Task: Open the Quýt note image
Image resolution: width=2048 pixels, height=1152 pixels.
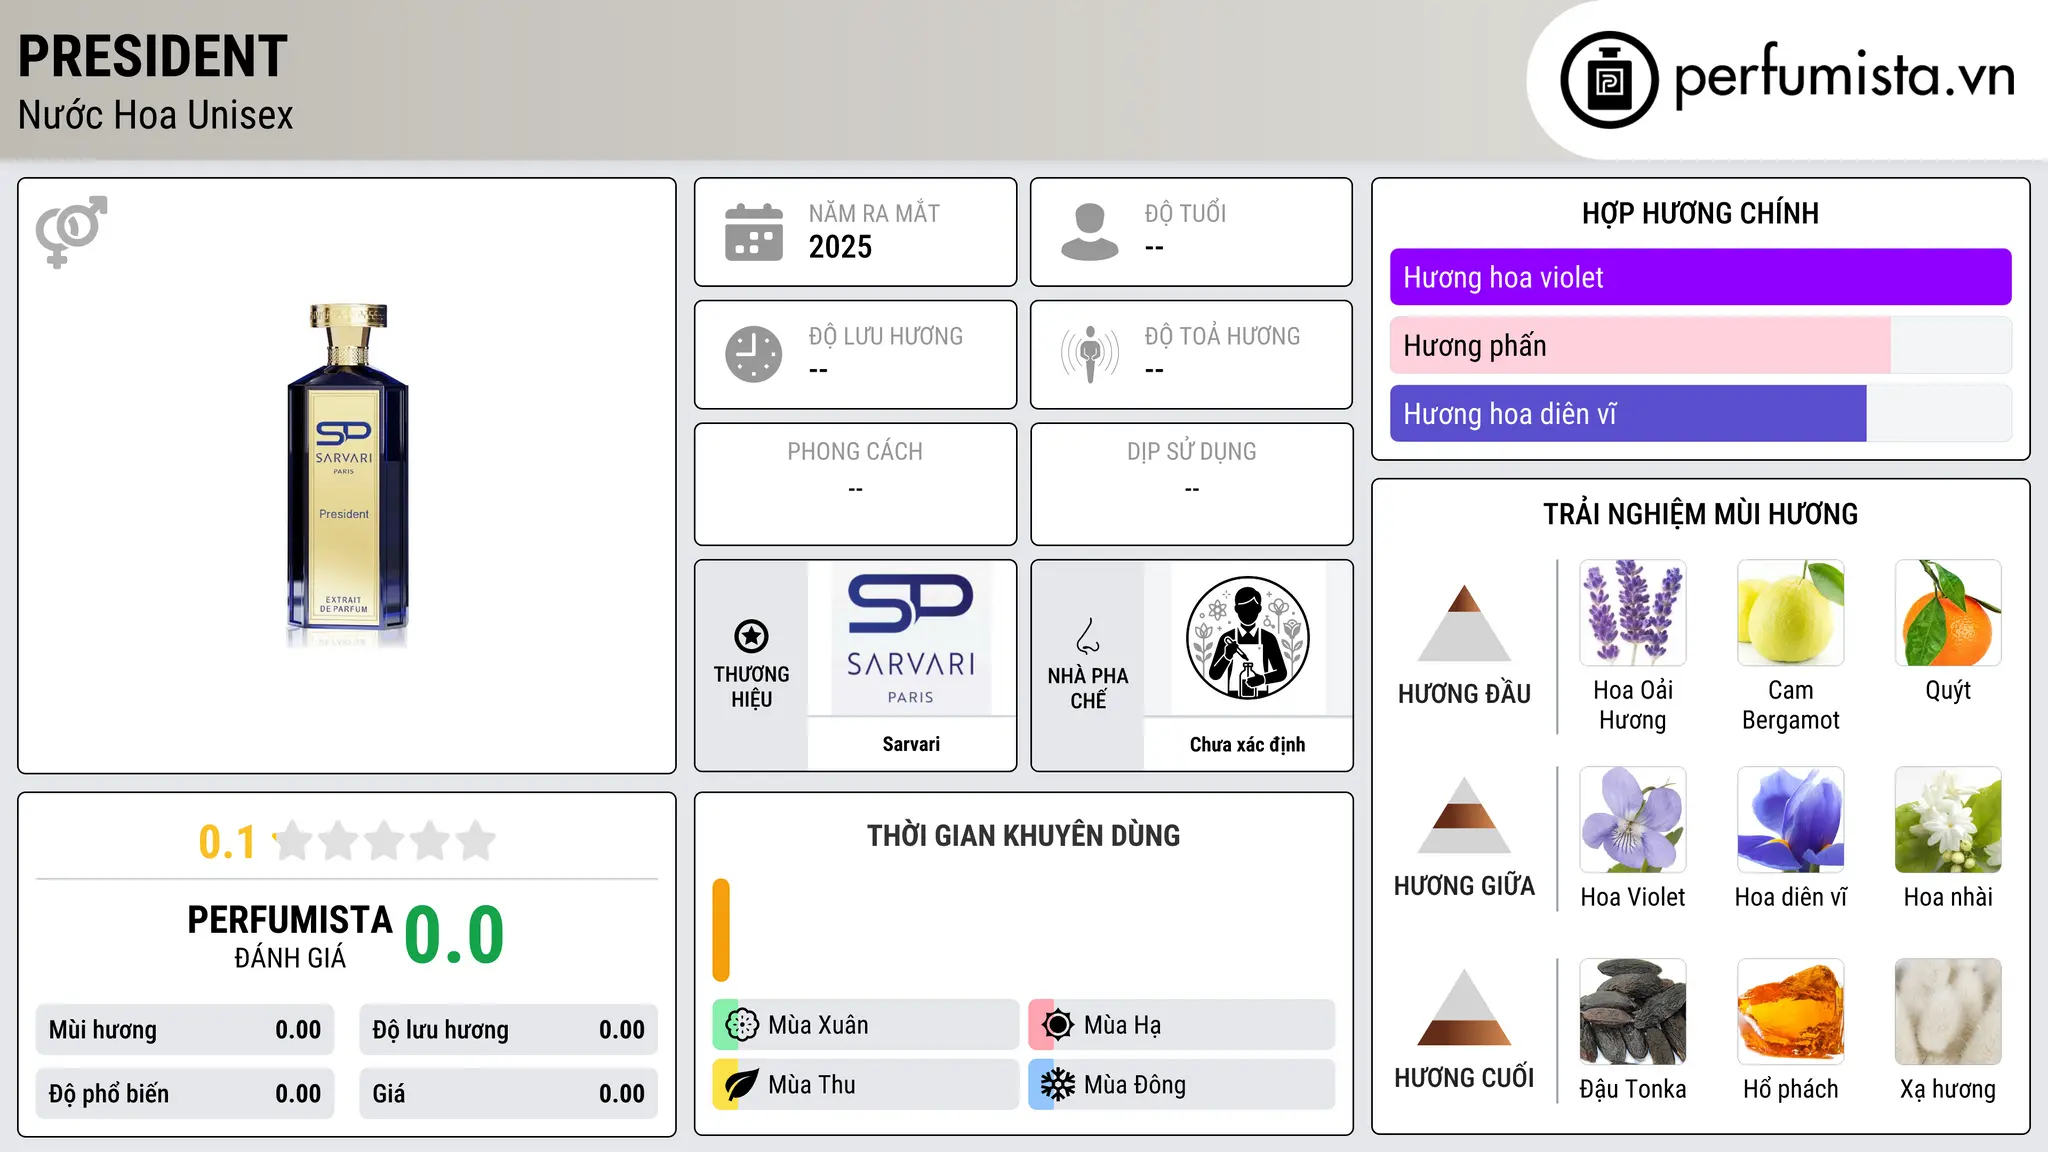Action: pos(1948,613)
